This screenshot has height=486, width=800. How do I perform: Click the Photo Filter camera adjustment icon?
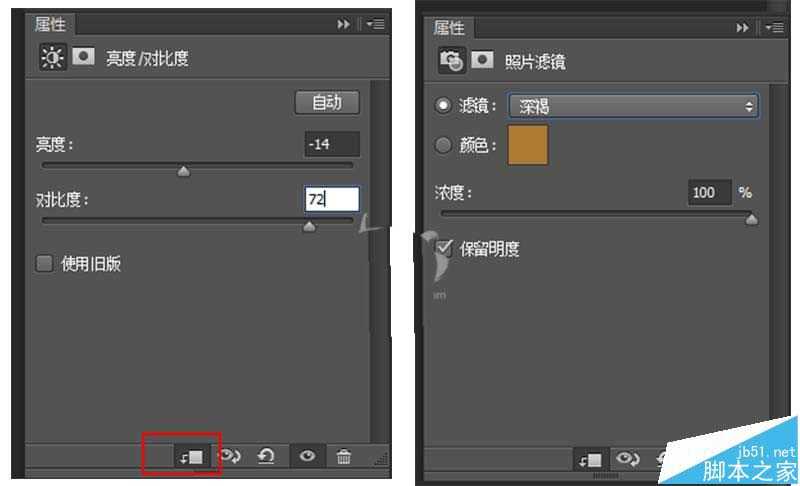click(x=450, y=61)
